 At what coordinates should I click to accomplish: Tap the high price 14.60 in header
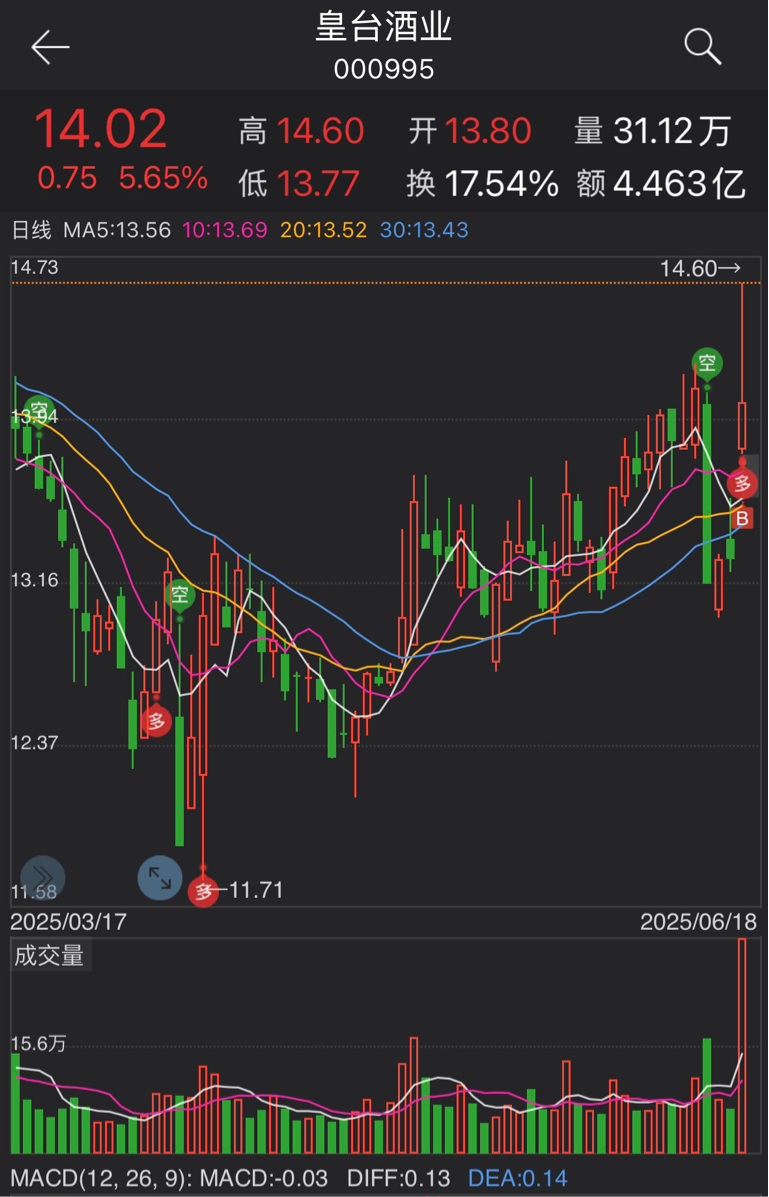pos(321,131)
